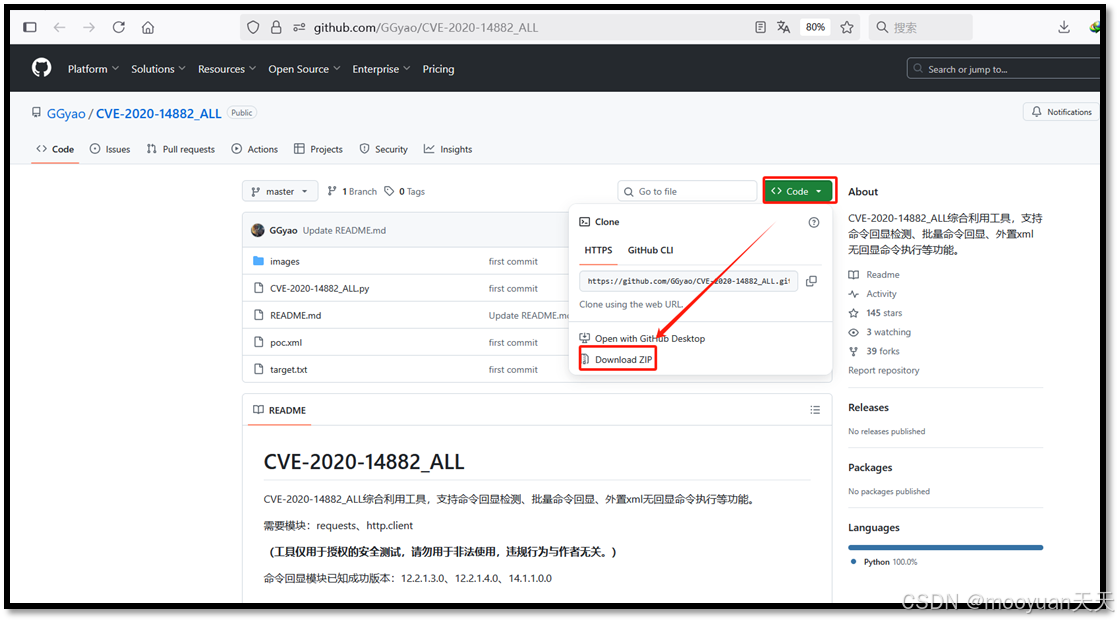Go to the Pricing page
The height and width of the screenshot is (622, 1119).
point(438,68)
